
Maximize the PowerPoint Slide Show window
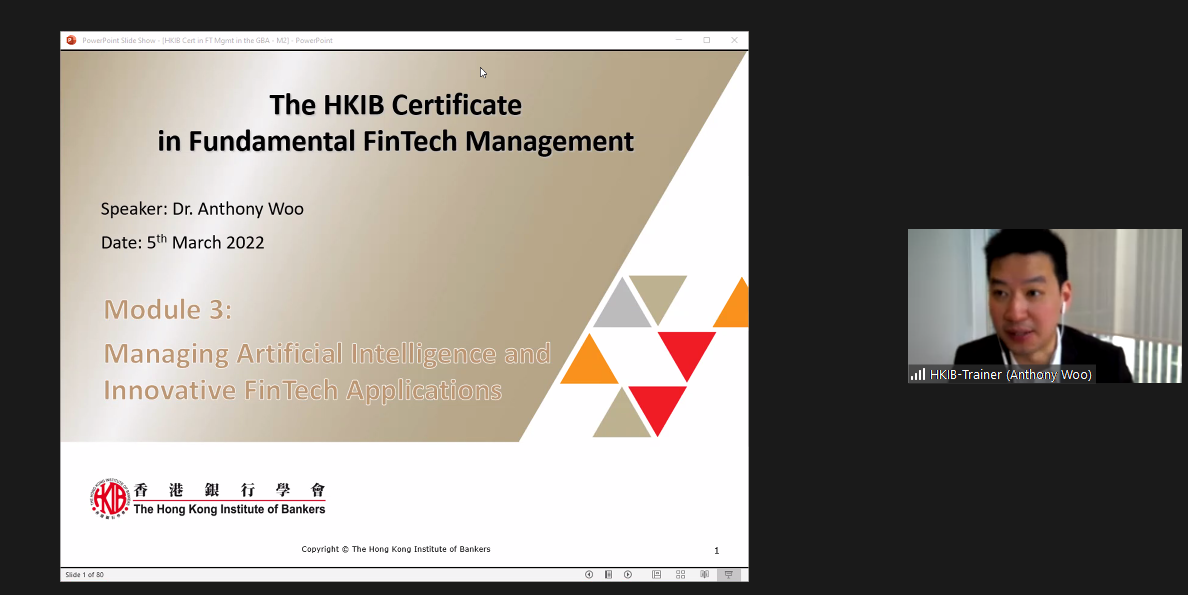click(707, 40)
